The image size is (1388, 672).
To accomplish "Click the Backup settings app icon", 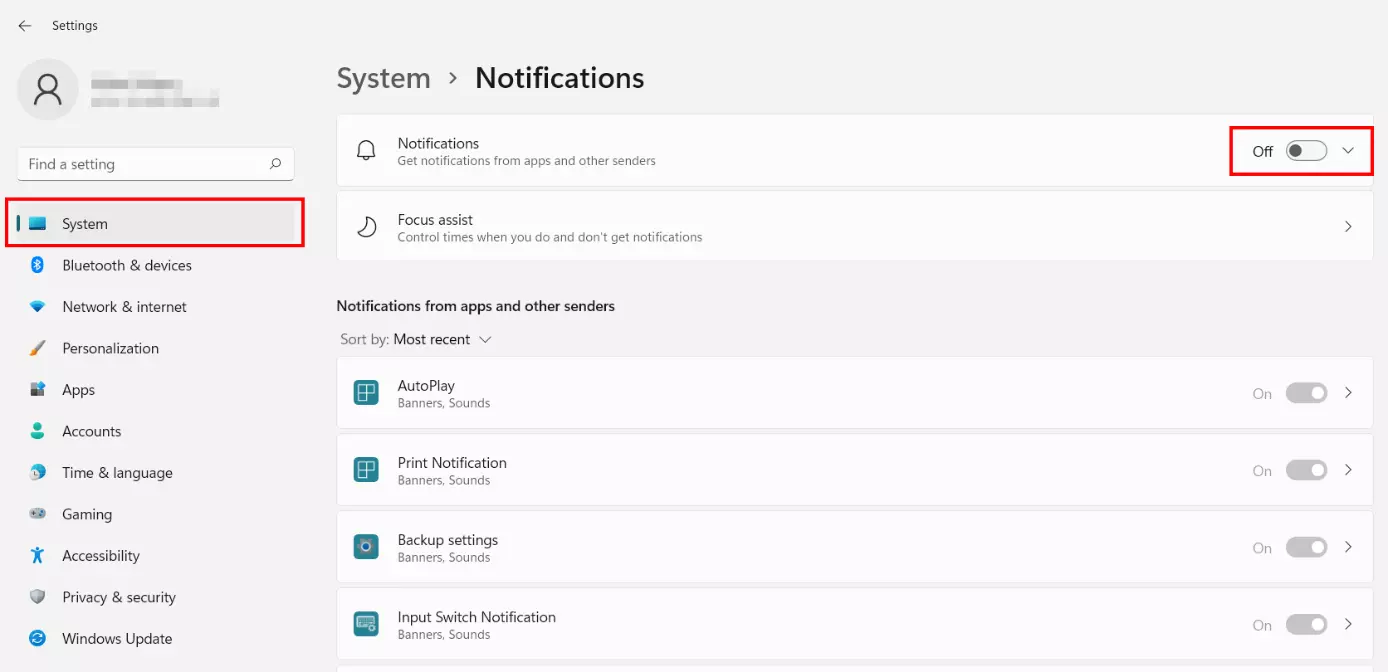I will pyautogui.click(x=366, y=547).
